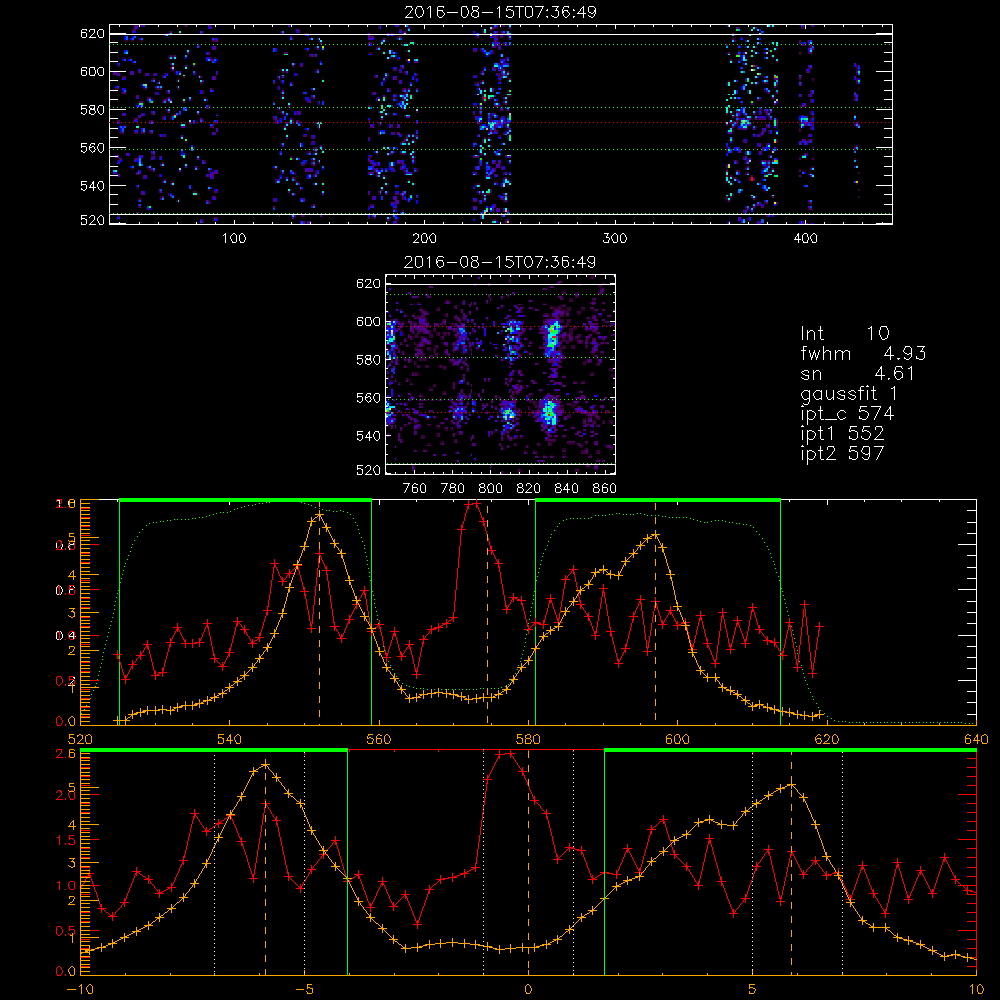This screenshot has width=1000, height=1000.
Task: Click y-axis label 600 on top spectrogram
Action: 92,71
